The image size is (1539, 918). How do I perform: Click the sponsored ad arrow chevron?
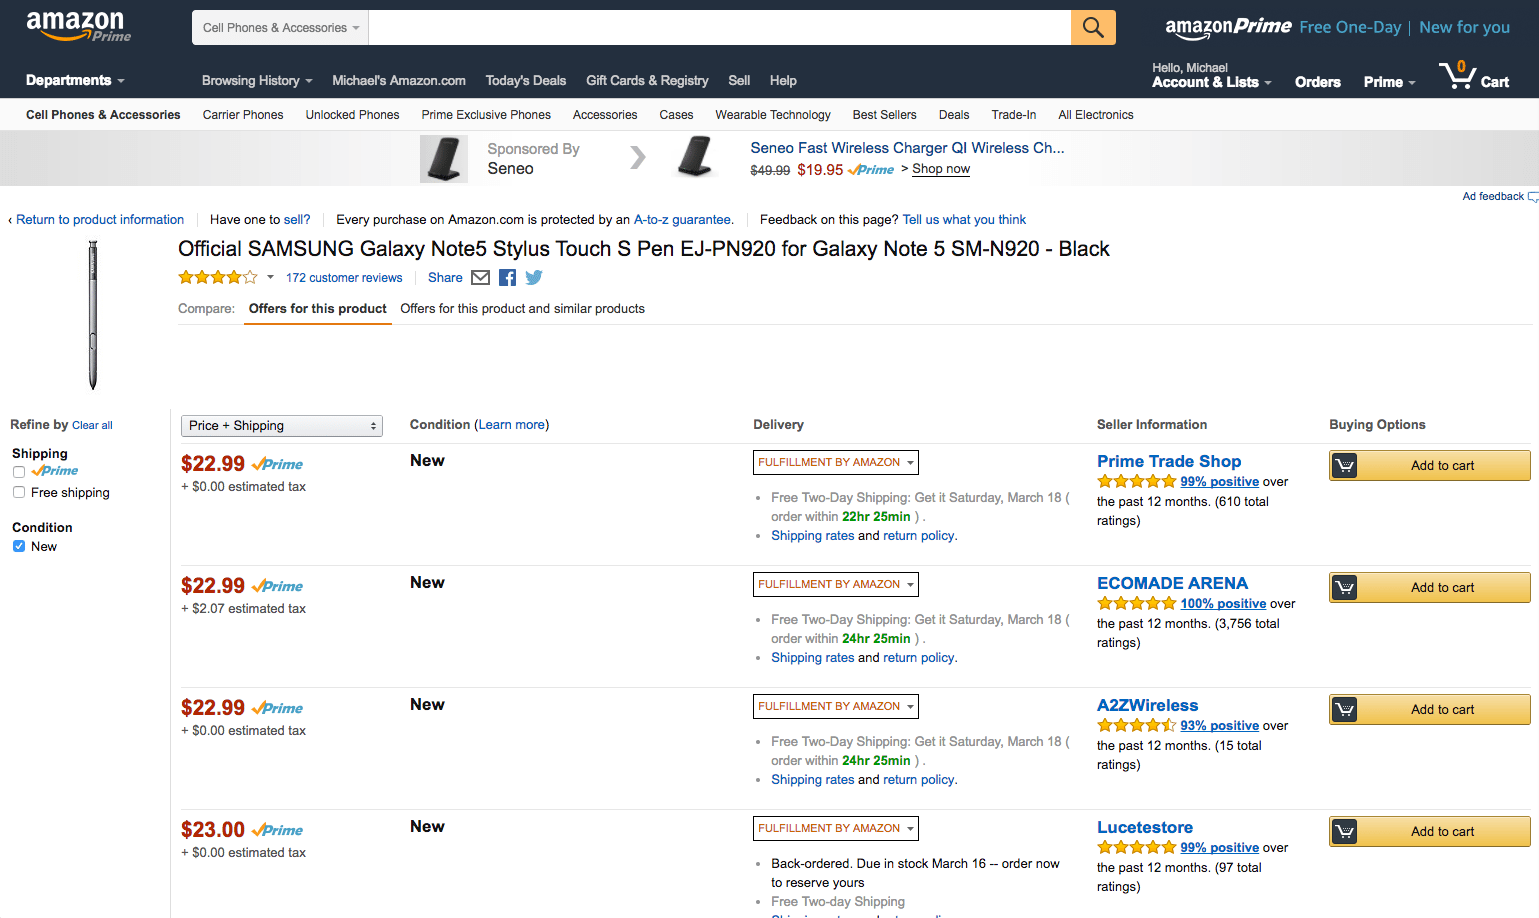click(638, 157)
